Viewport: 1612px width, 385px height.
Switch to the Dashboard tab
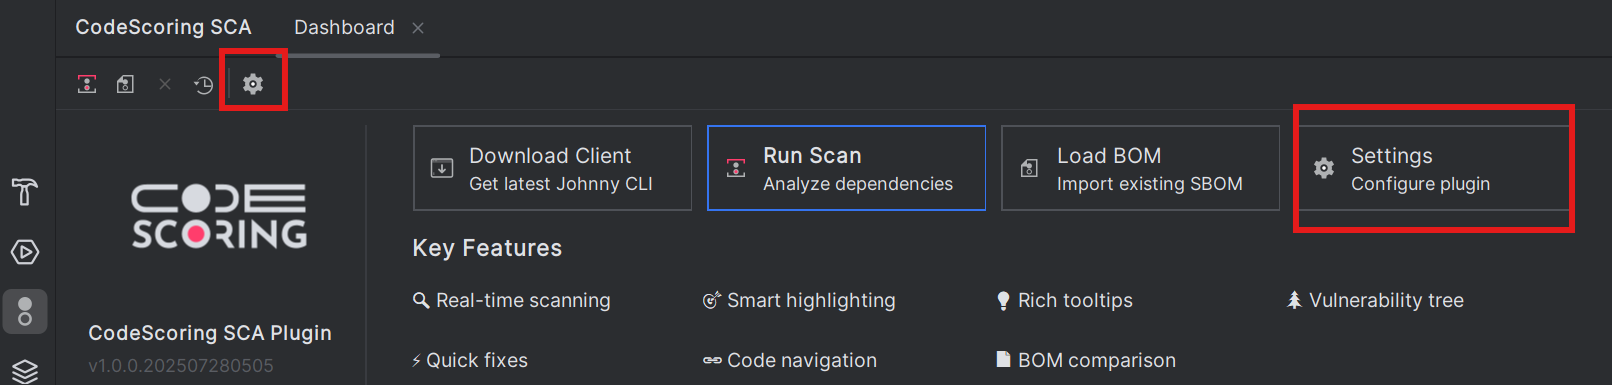344,27
